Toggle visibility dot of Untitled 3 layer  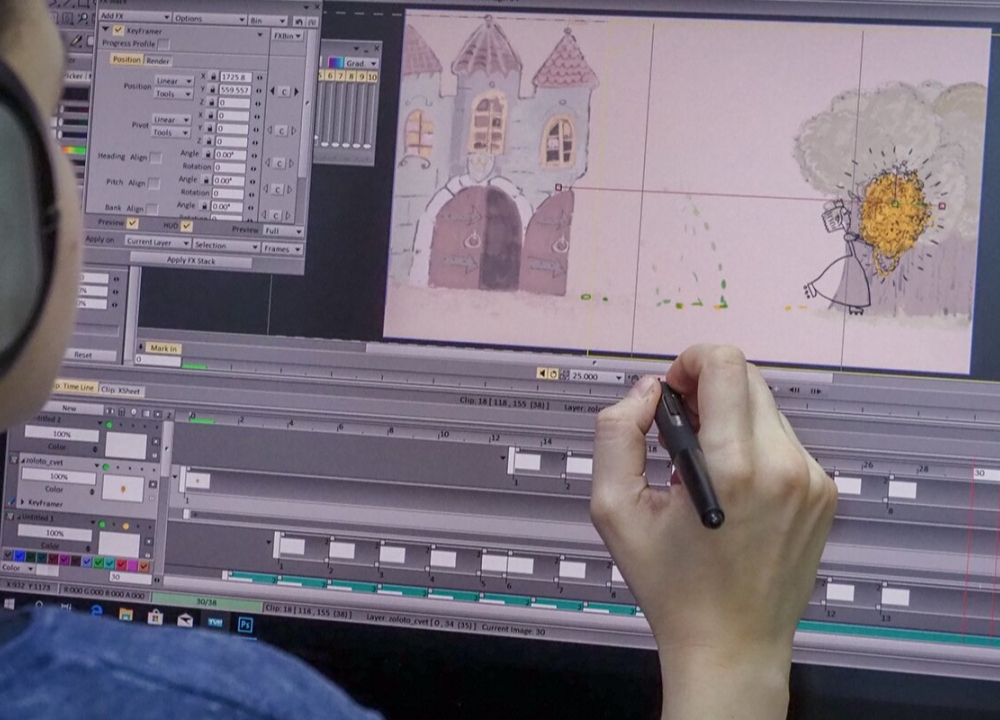(102, 524)
